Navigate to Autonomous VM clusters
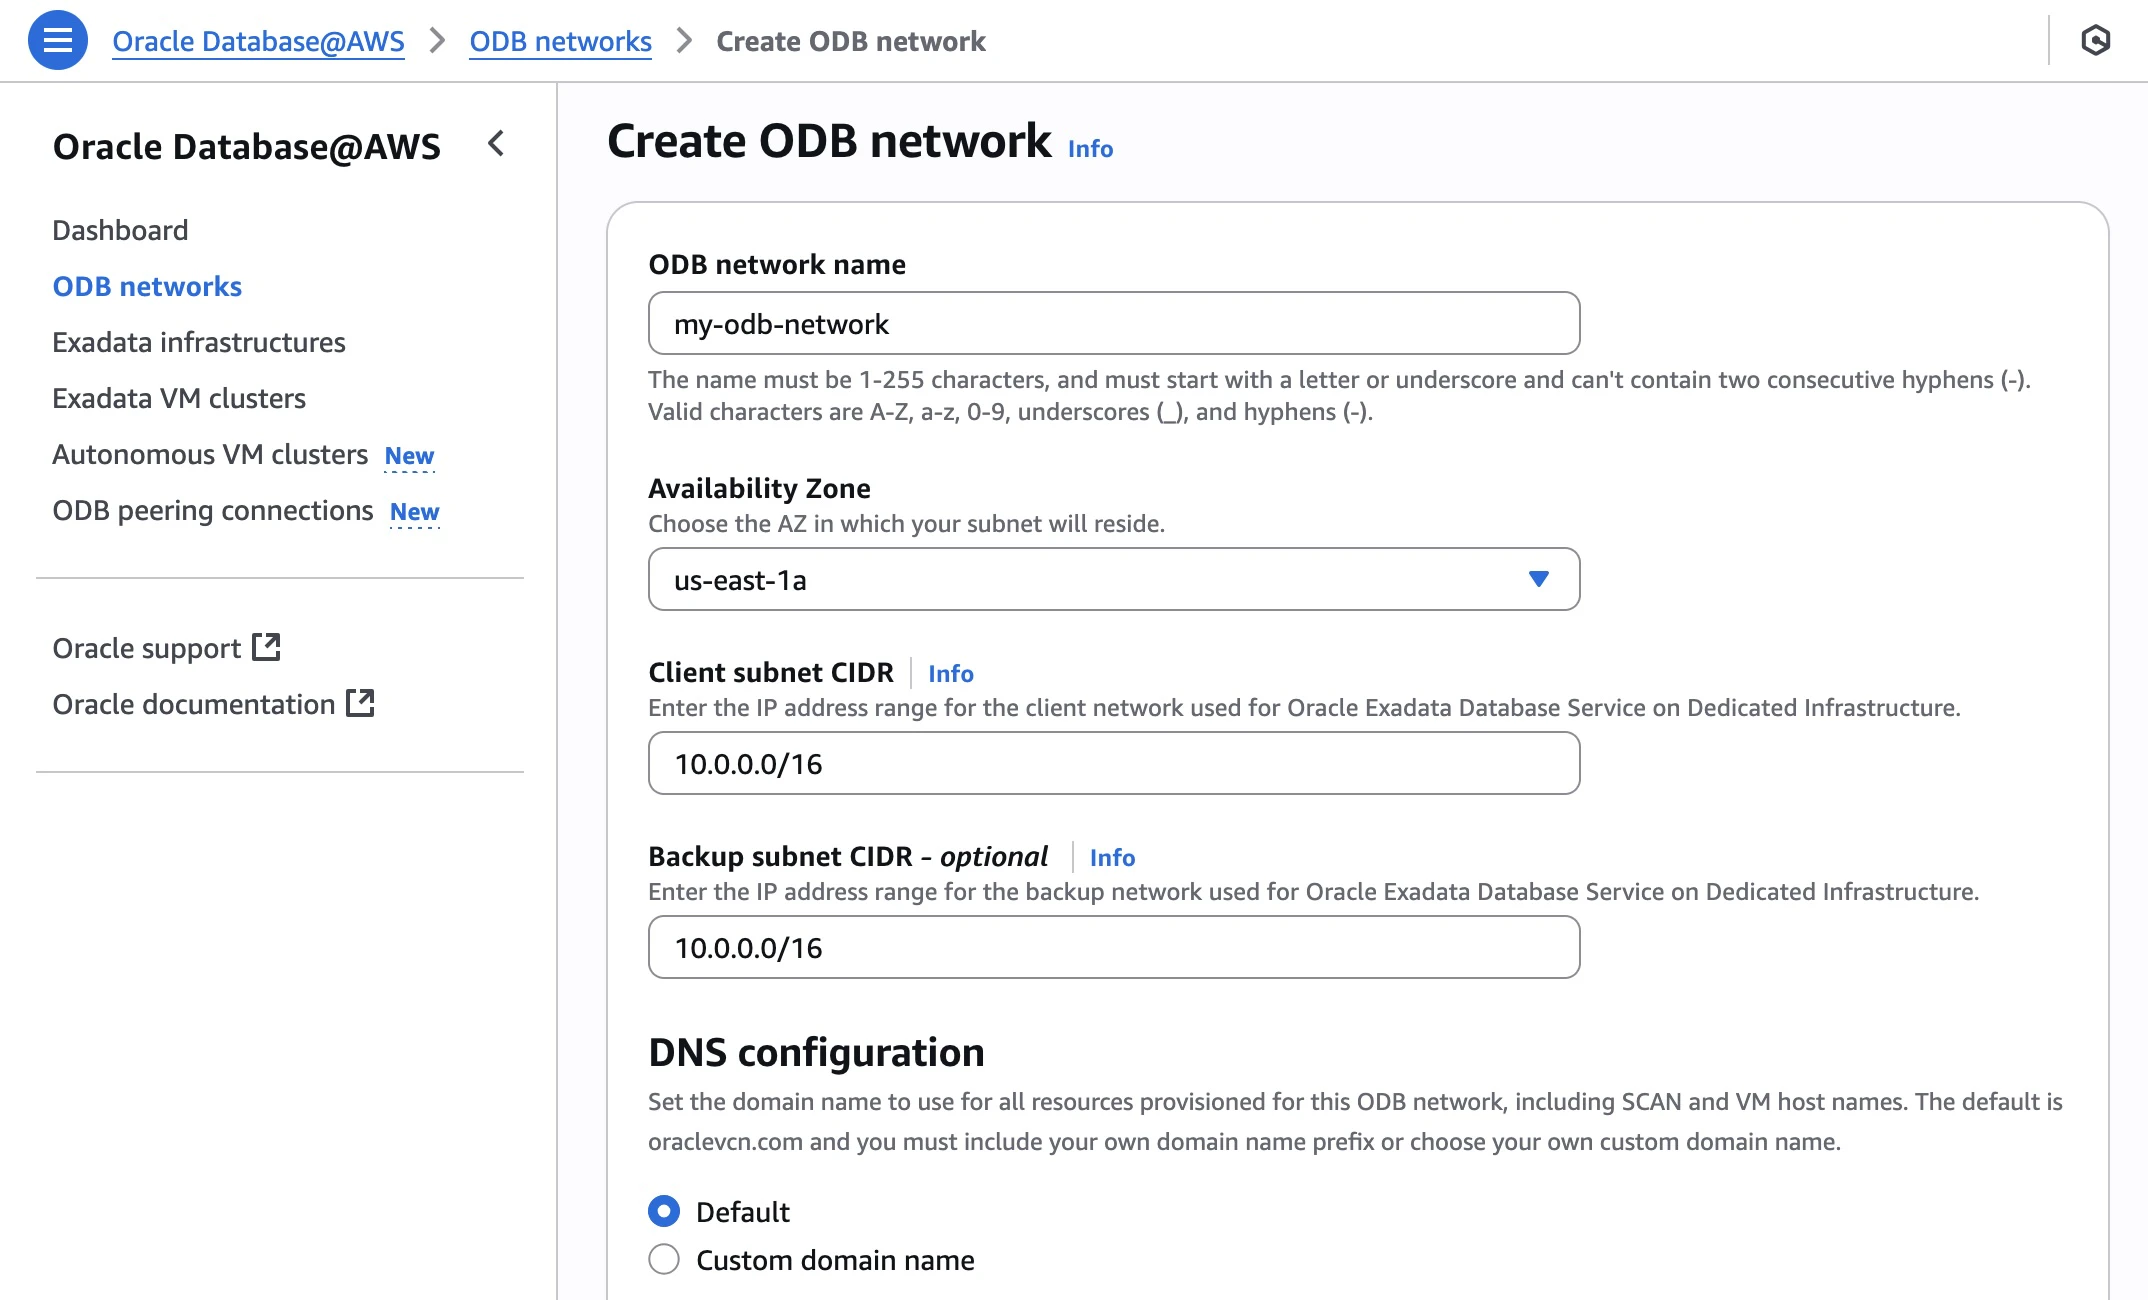2148x1300 pixels. tap(210, 454)
